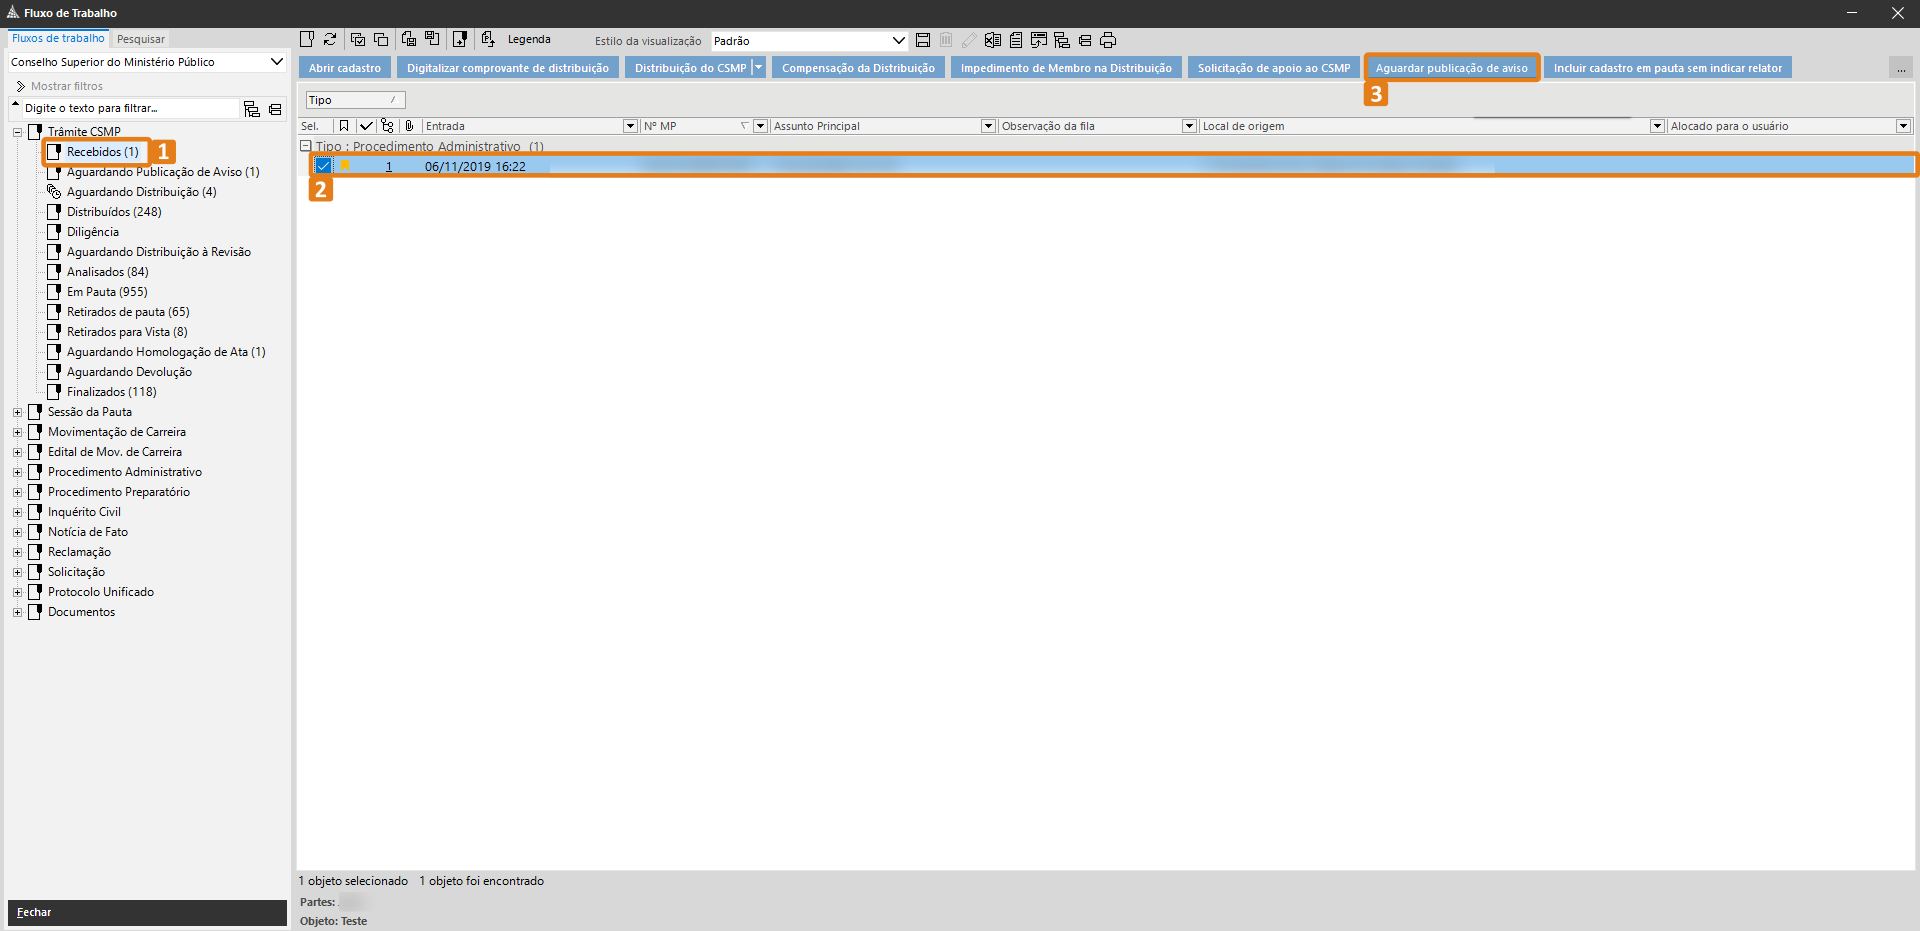
Task: Open Conselho Superior do Ministério Público dropdown
Action: tap(277, 62)
